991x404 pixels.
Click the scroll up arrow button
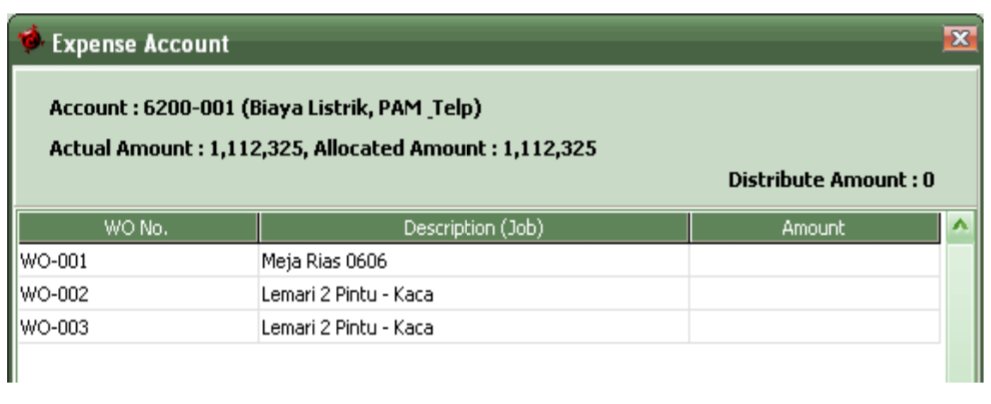click(960, 228)
